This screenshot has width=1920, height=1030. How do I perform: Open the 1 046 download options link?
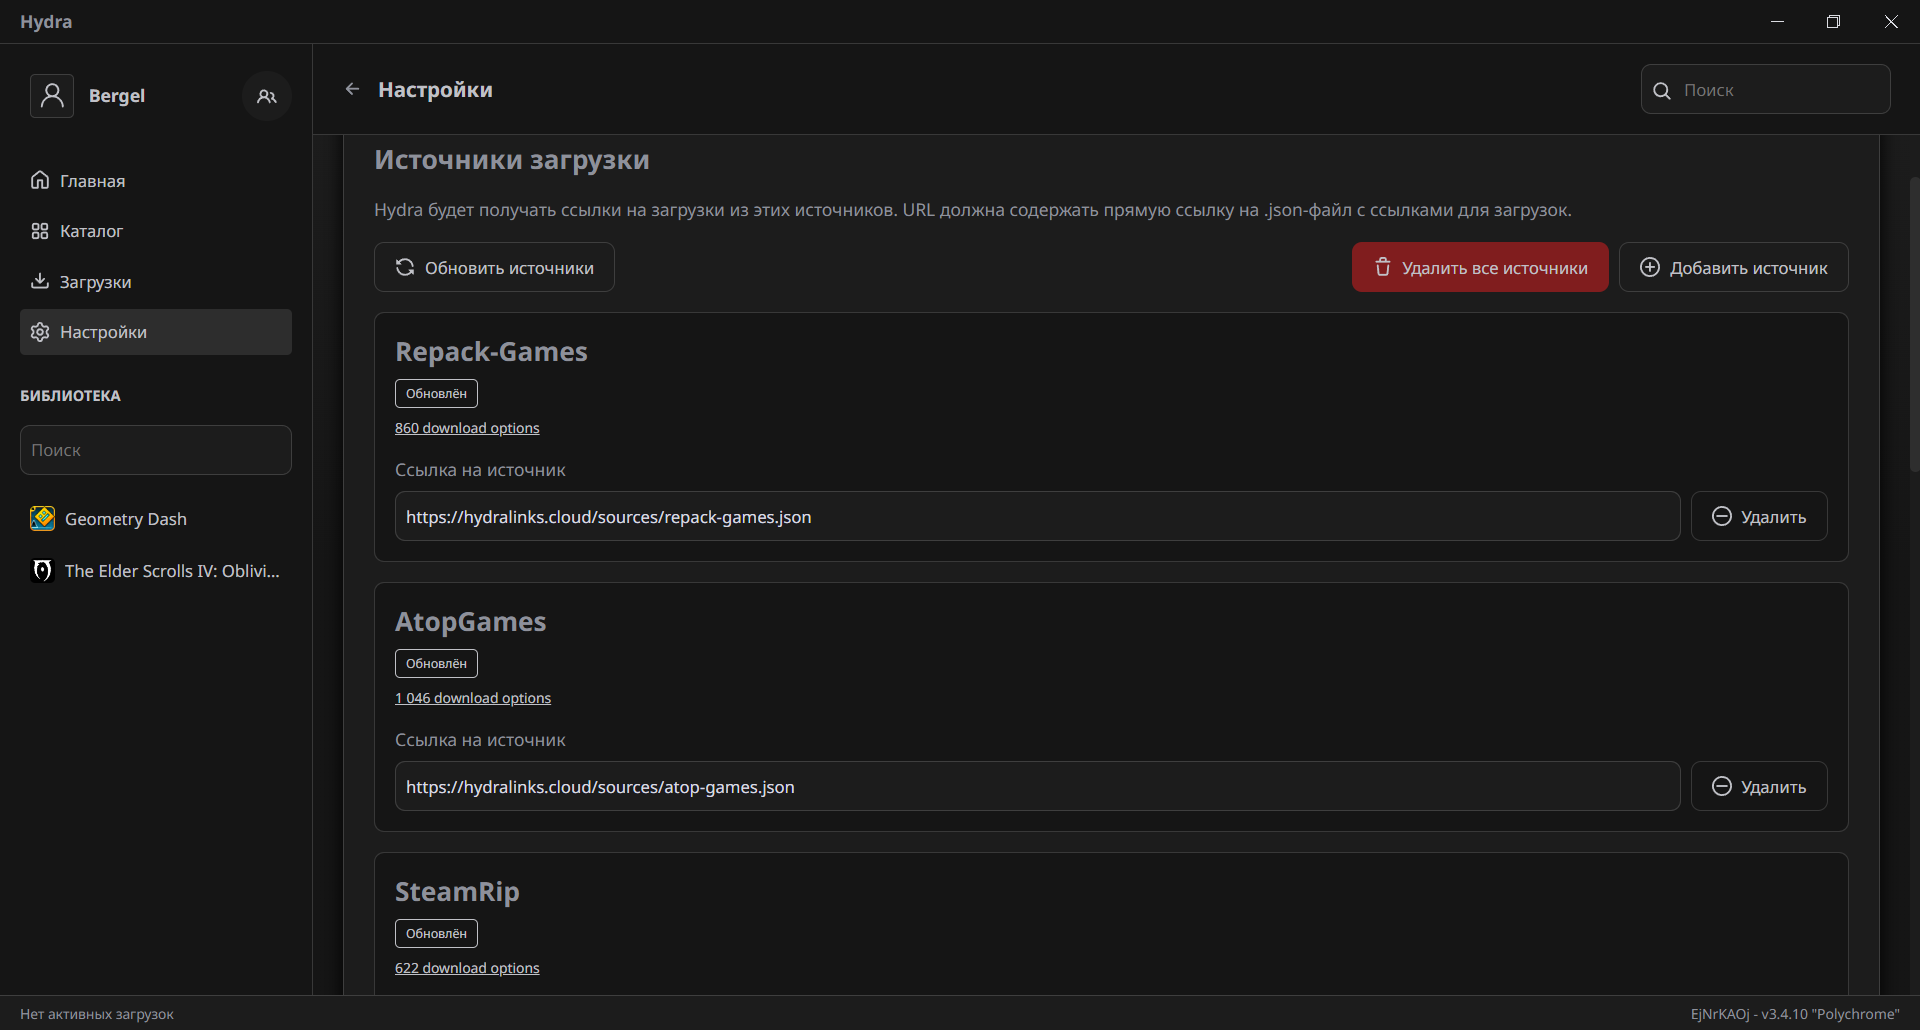click(x=473, y=698)
